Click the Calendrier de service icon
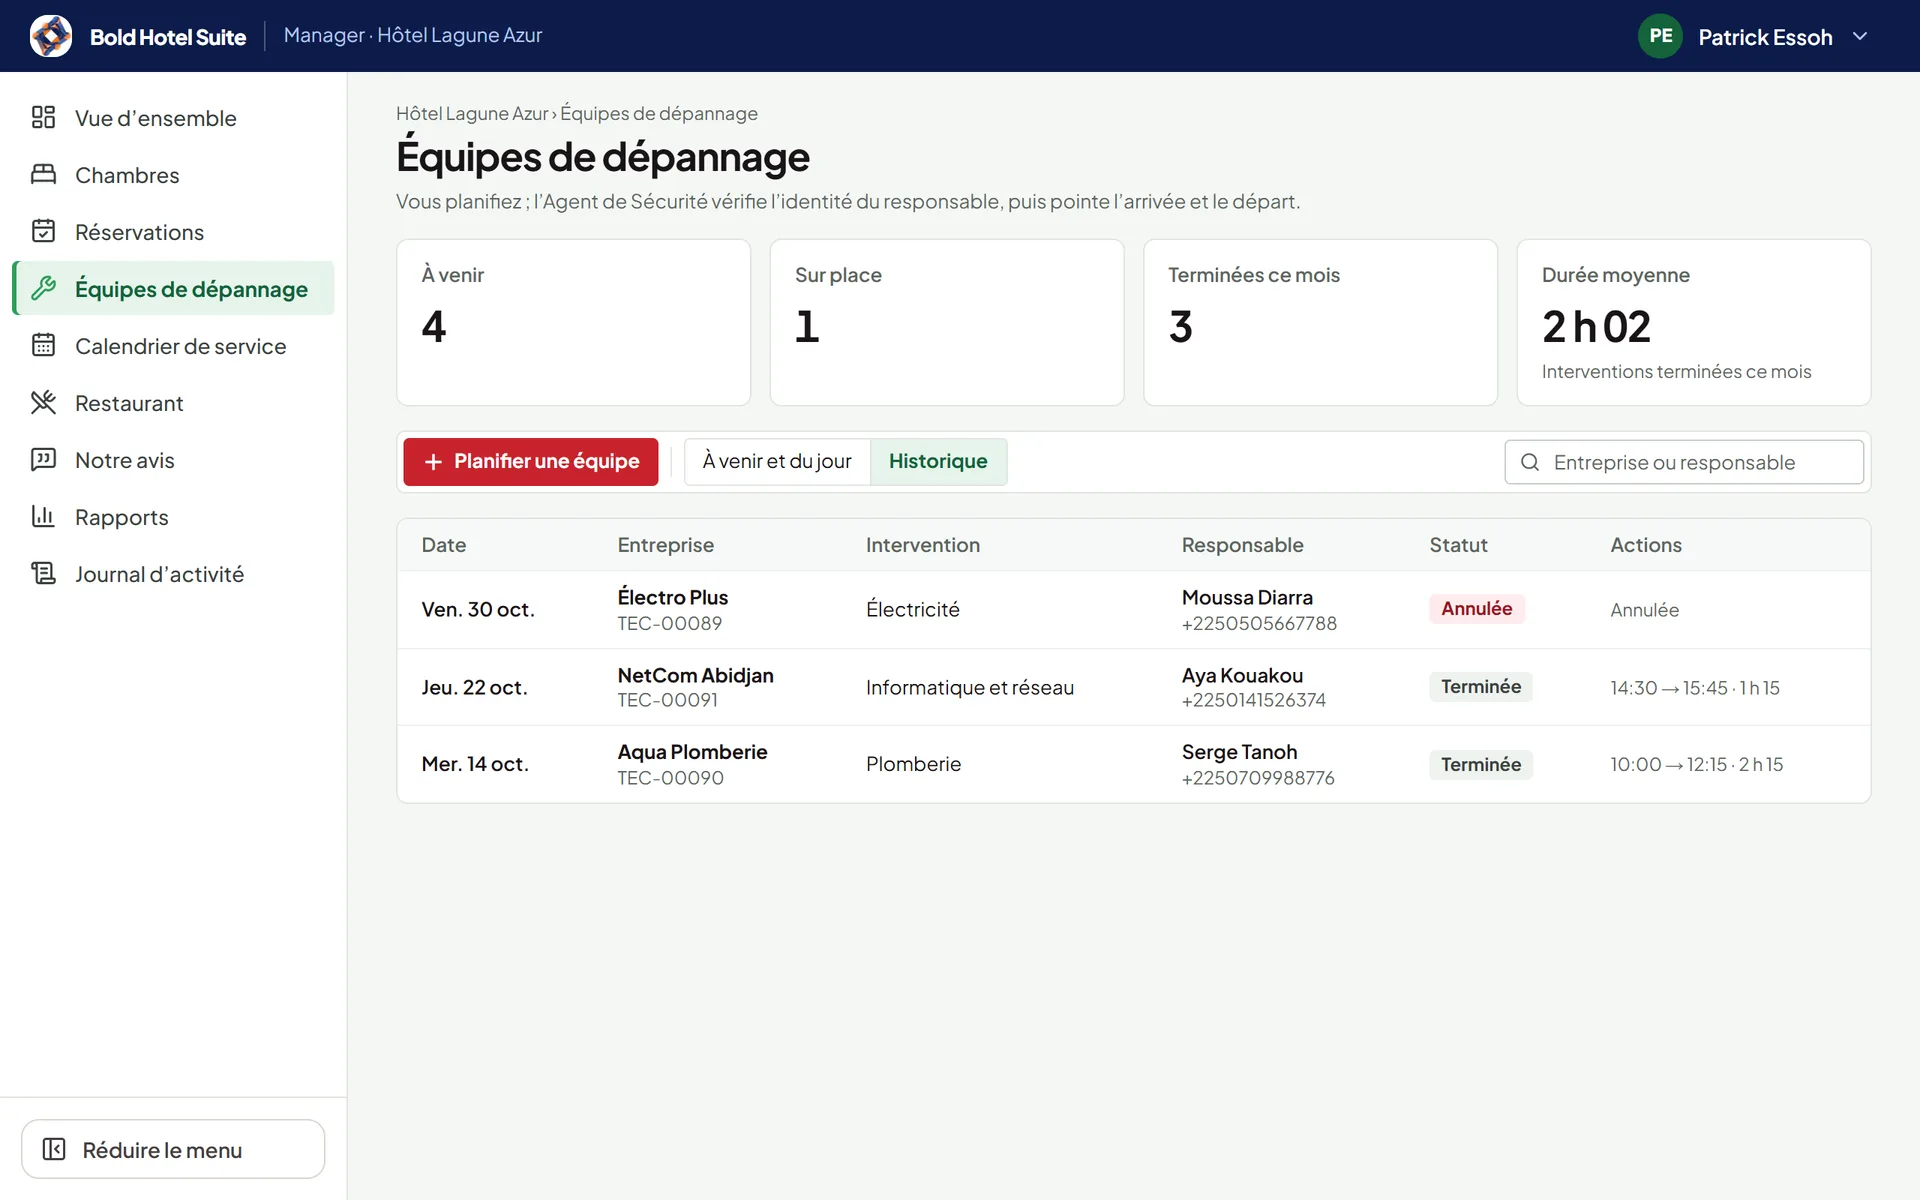1920x1200 pixels. click(x=43, y=346)
